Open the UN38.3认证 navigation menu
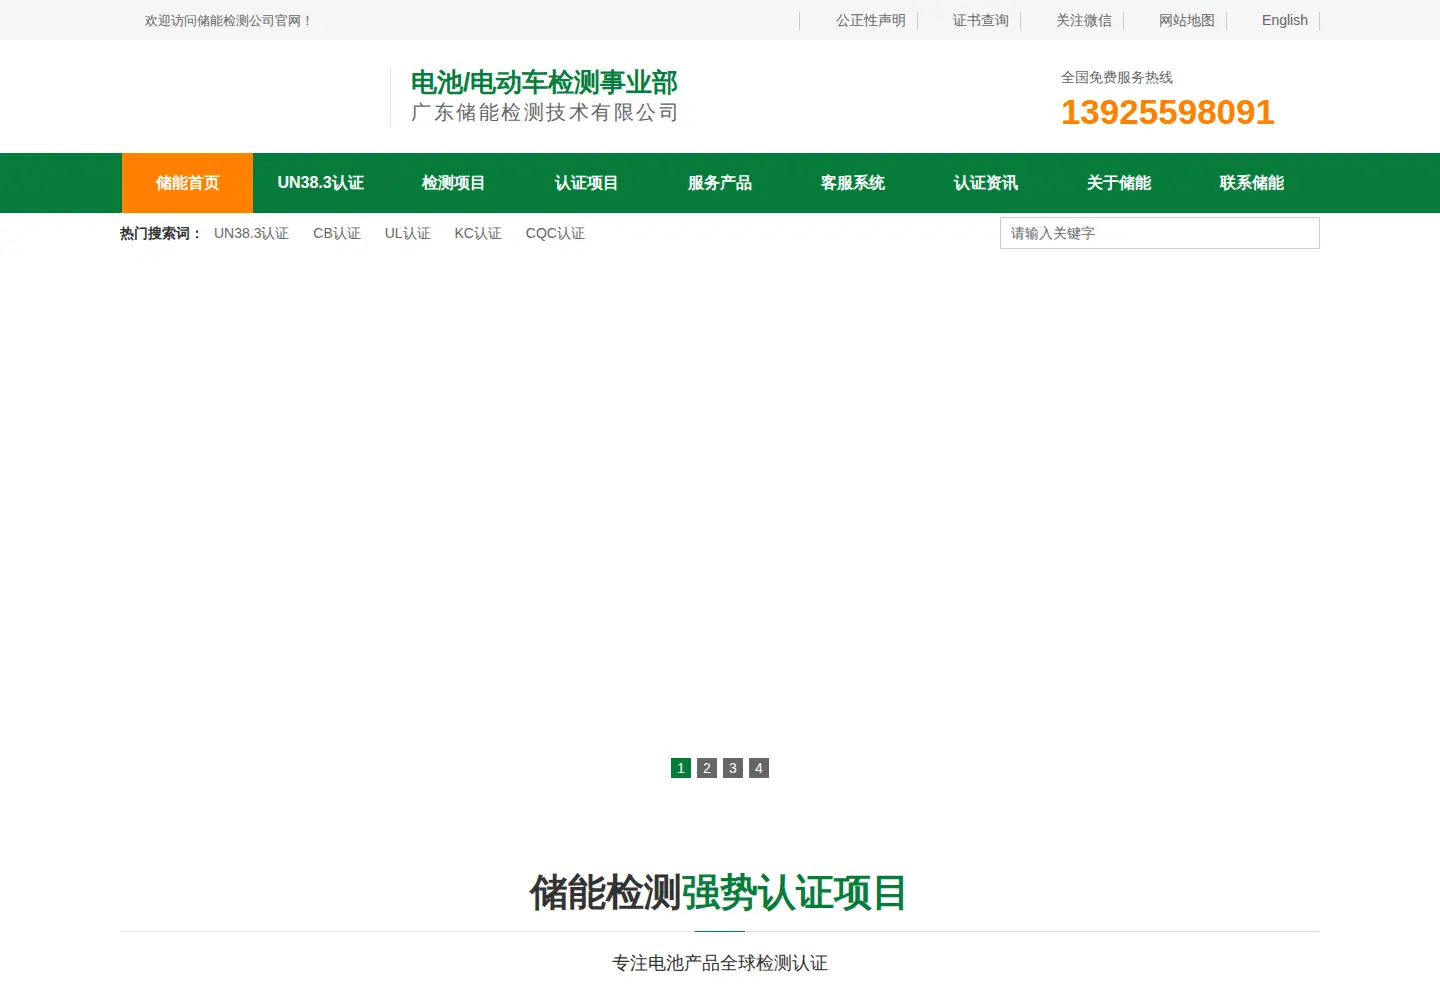 pyautogui.click(x=320, y=183)
